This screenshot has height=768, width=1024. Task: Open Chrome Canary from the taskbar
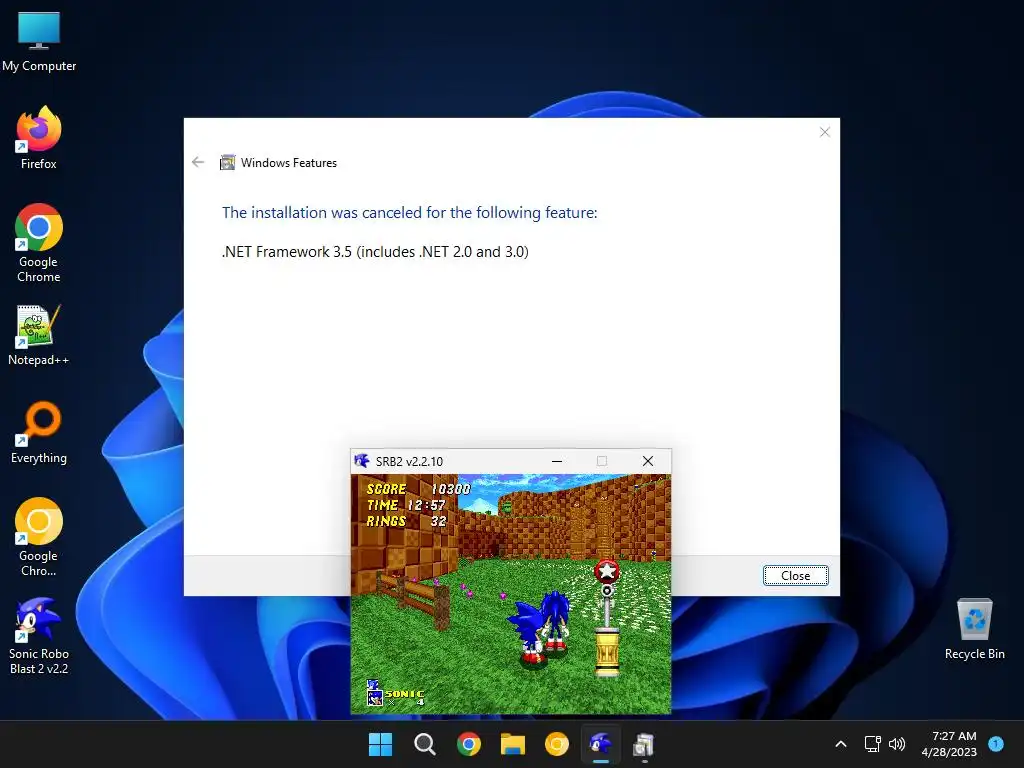pos(556,744)
